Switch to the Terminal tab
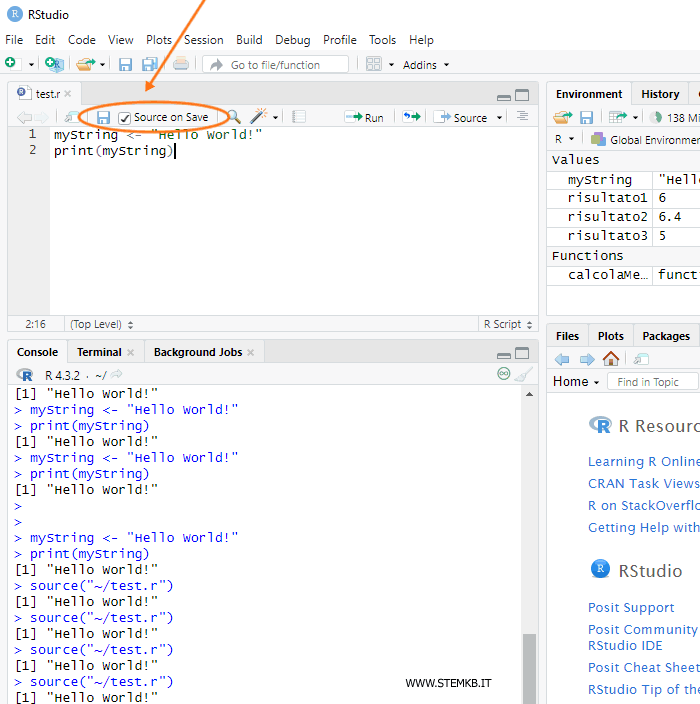The height and width of the screenshot is (704, 700). [x=99, y=352]
